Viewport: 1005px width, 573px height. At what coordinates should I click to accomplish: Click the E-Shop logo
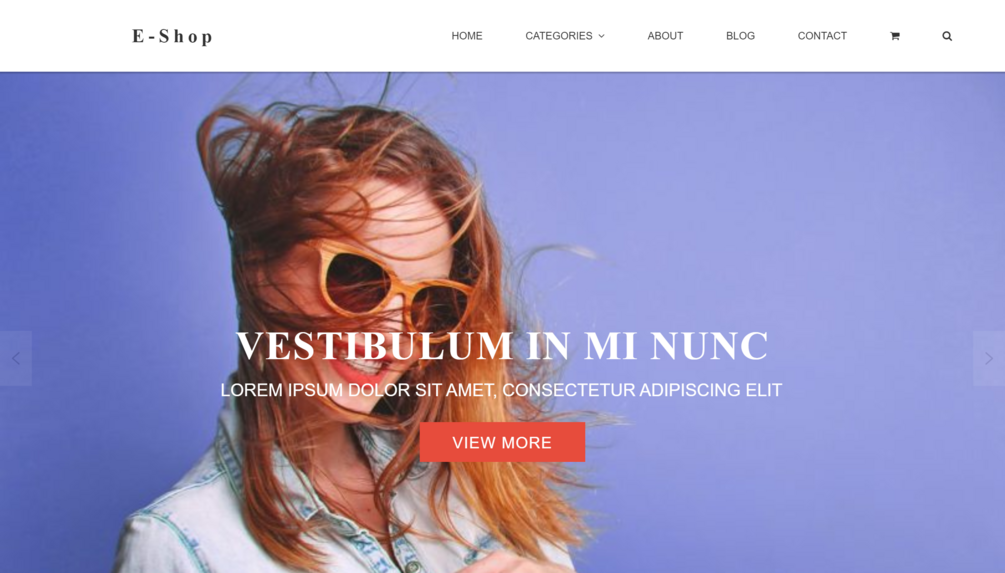(172, 37)
